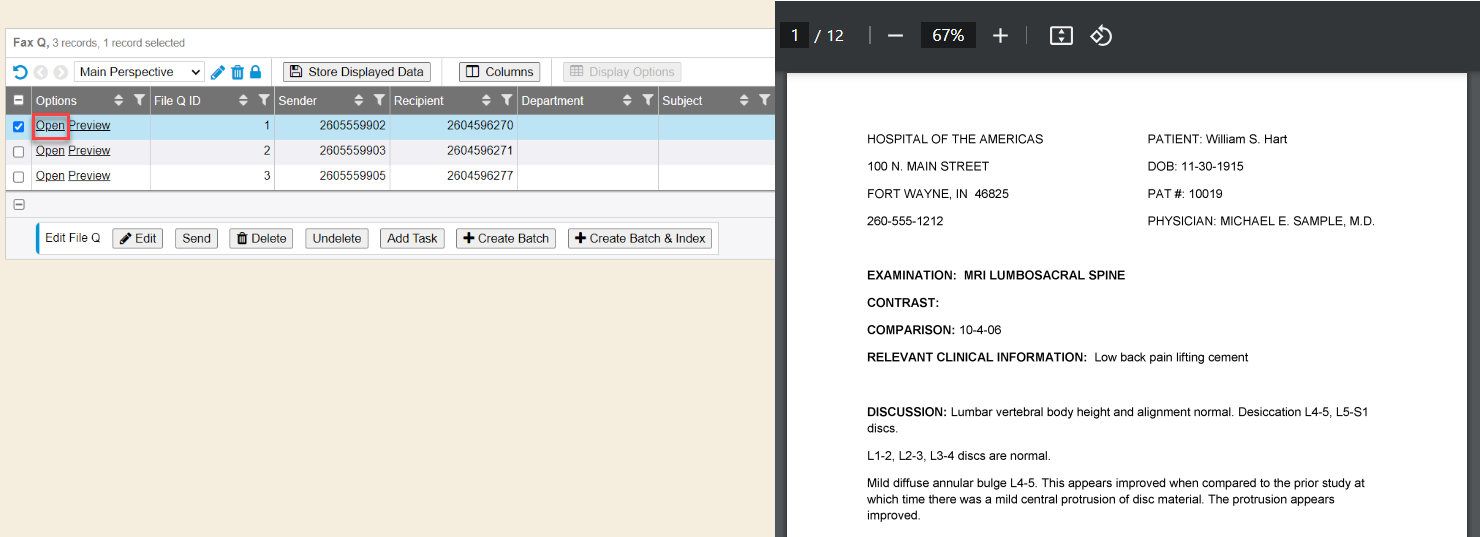The width and height of the screenshot is (1480, 537).
Task: Fit PDF page to width
Action: click(1061, 36)
